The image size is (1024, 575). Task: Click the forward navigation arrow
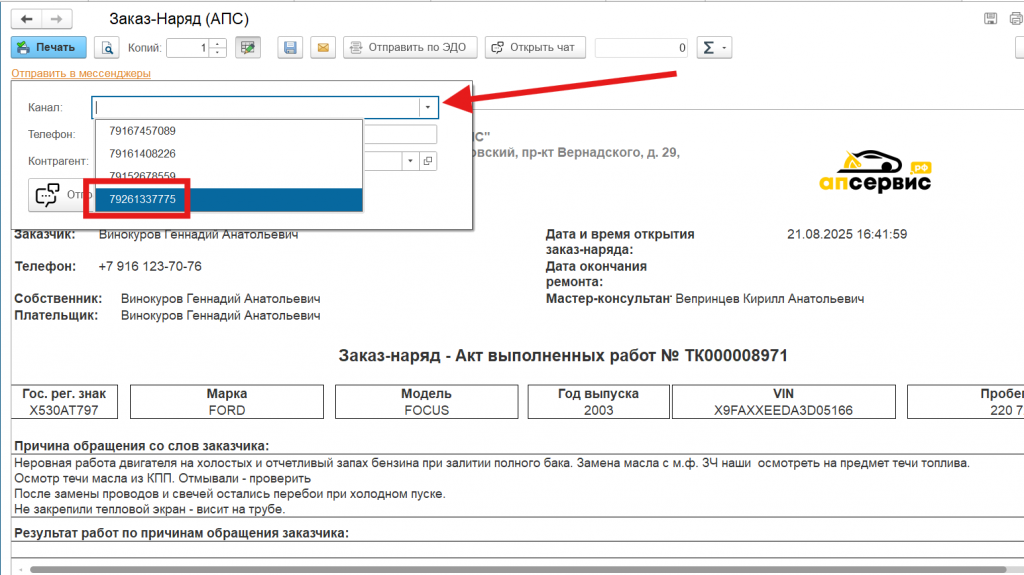click(x=58, y=19)
